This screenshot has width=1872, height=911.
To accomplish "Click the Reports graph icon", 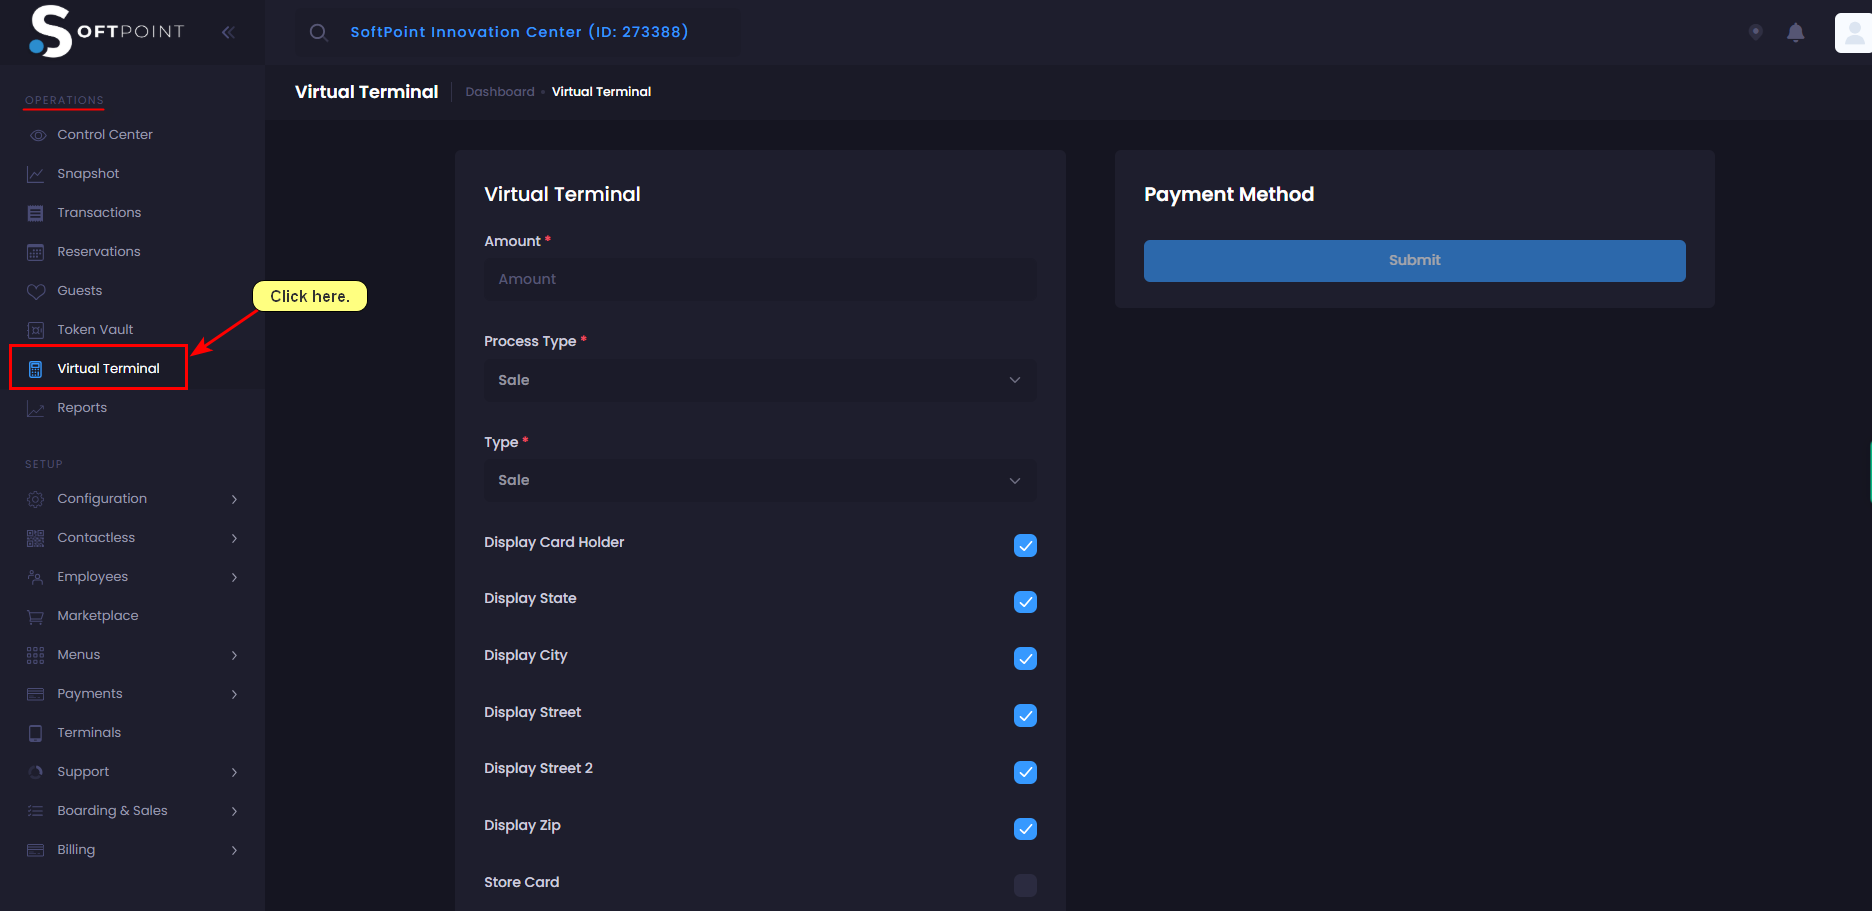I will click(36, 408).
